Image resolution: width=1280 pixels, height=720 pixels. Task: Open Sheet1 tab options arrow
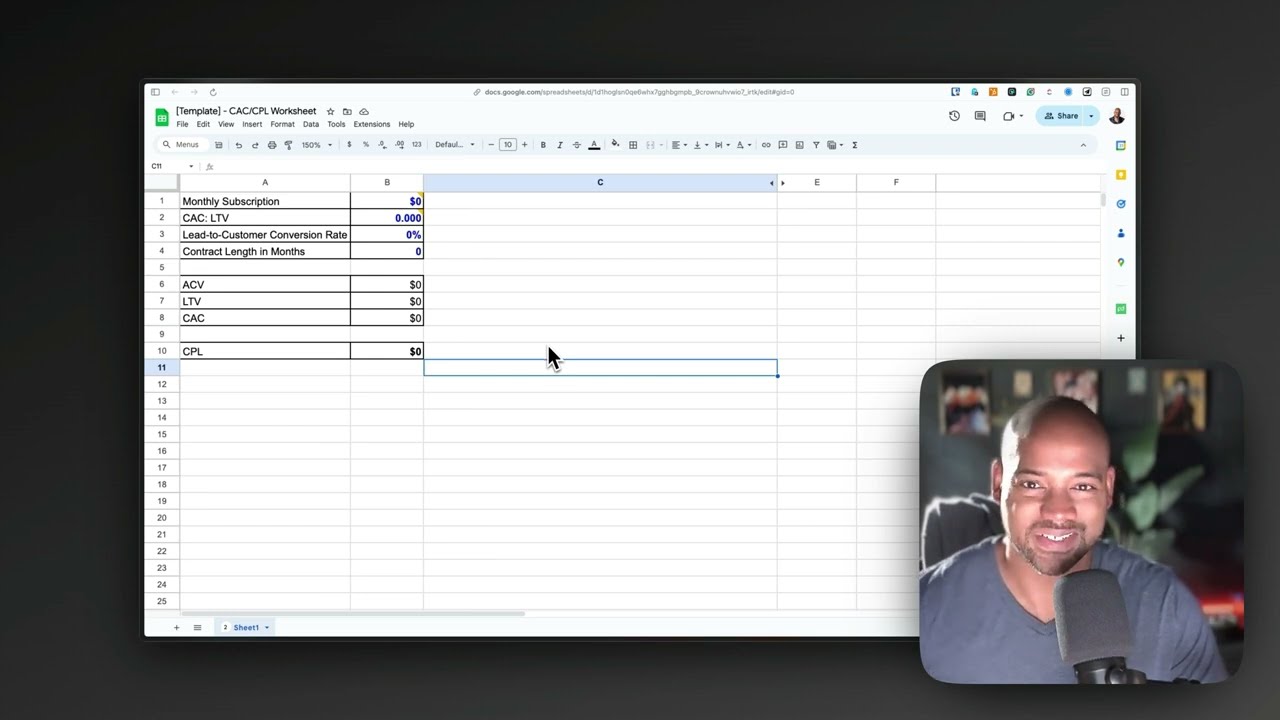(x=267, y=628)
